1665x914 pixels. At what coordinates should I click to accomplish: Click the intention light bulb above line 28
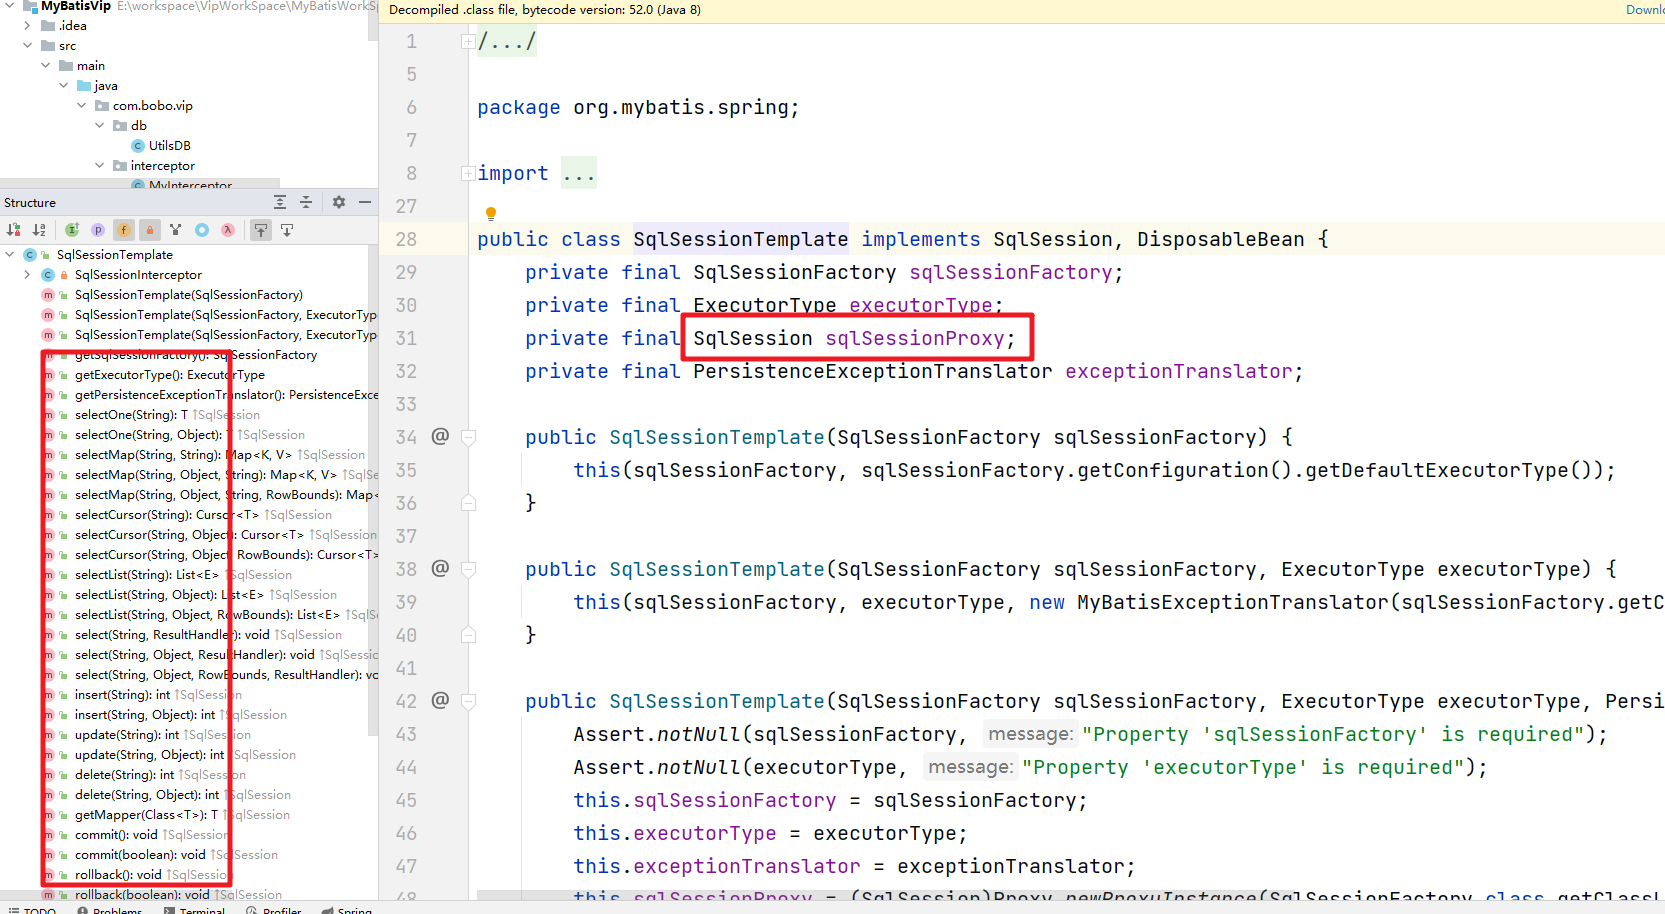[491, 213]
